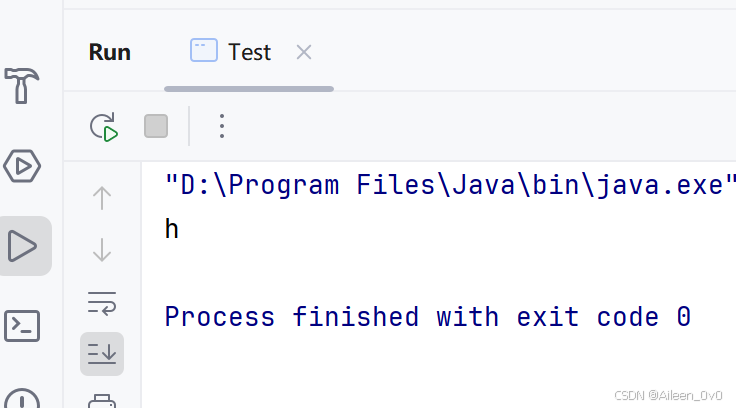
Task: Open the Terminal tool window
Action: click(22, 326)
